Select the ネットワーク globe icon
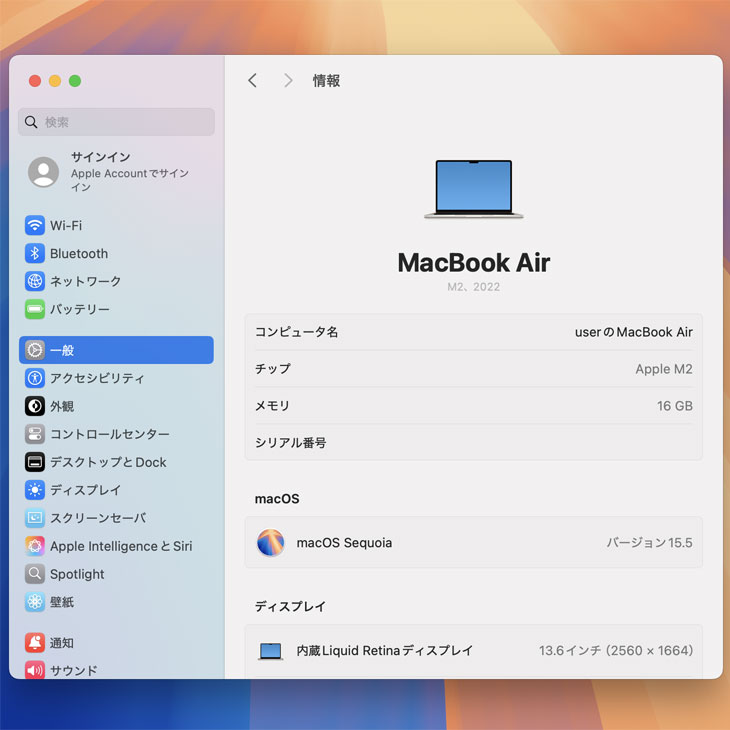This screenshot has height=730, width=730. pyautogui.click(x=35, y=281)
